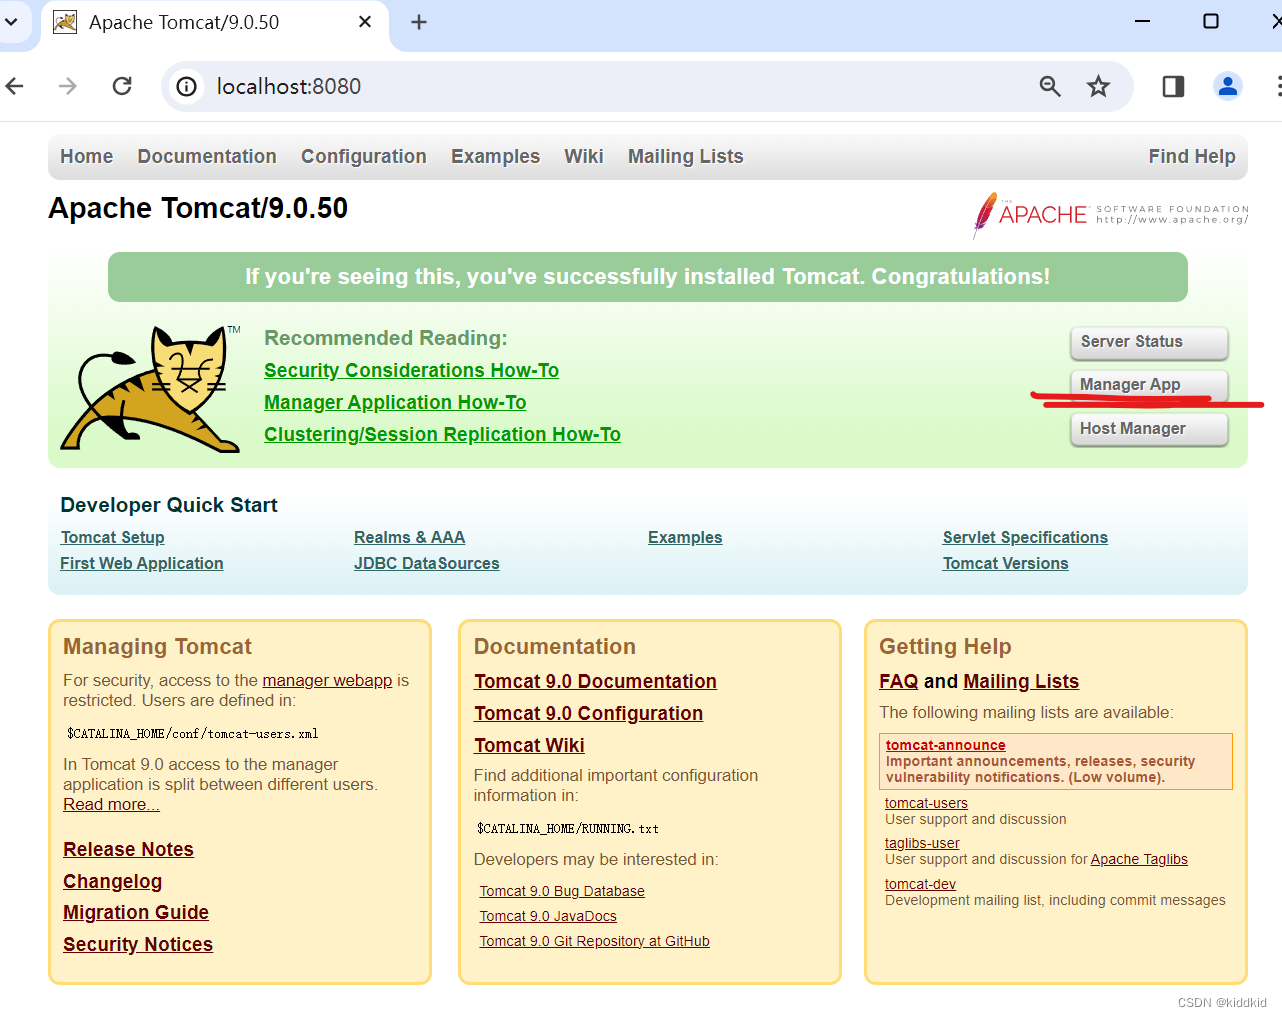Viewport: 1282px width, 1017px height.
Task: Open tab search chevron at top left
Action: tap(11, 22)
